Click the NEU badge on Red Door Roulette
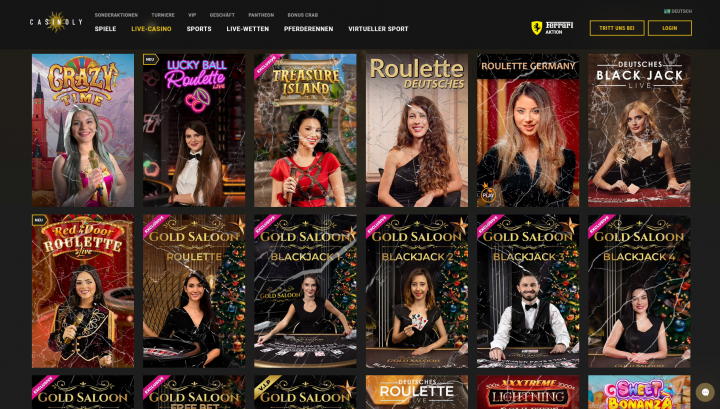Image resolution: width=720 pixels, height=409 pixels. pos(39,220)
